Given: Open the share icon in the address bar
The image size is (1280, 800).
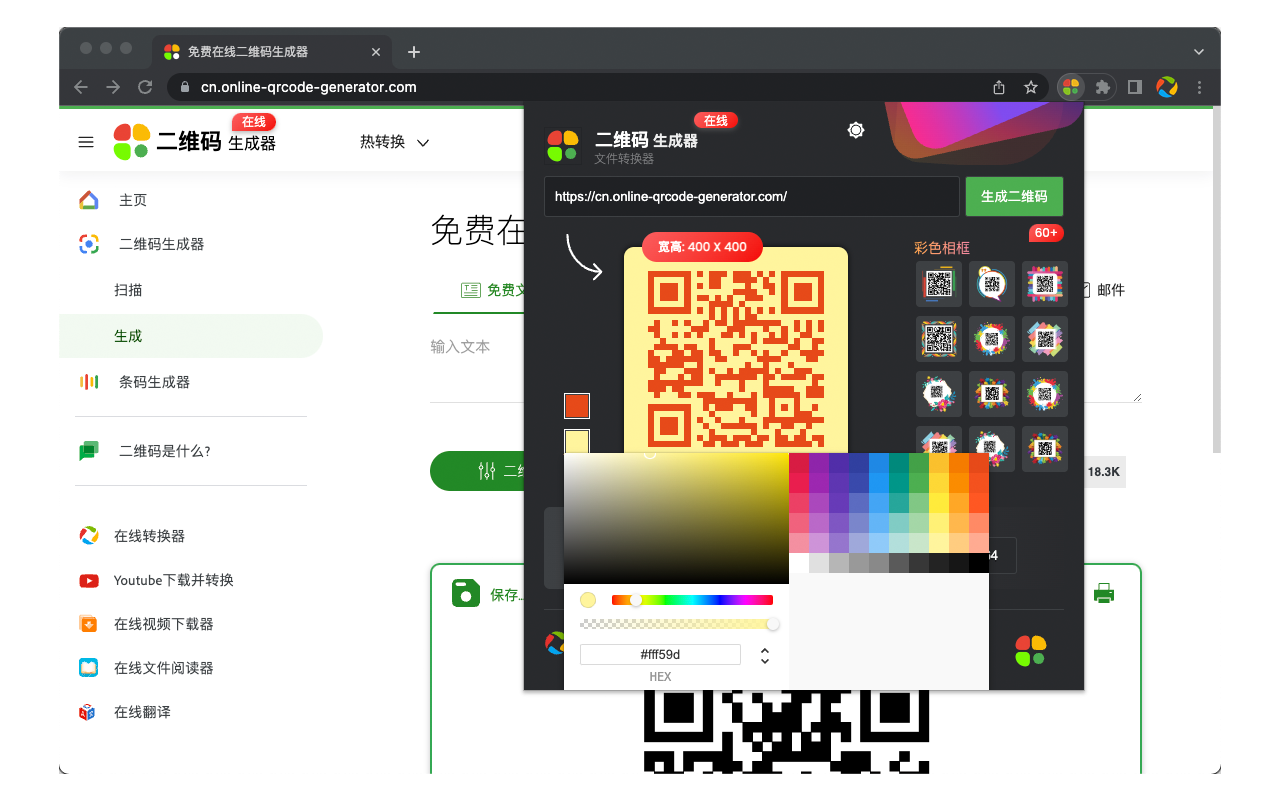Looking at the screenshot, I should tap(997, 87).
